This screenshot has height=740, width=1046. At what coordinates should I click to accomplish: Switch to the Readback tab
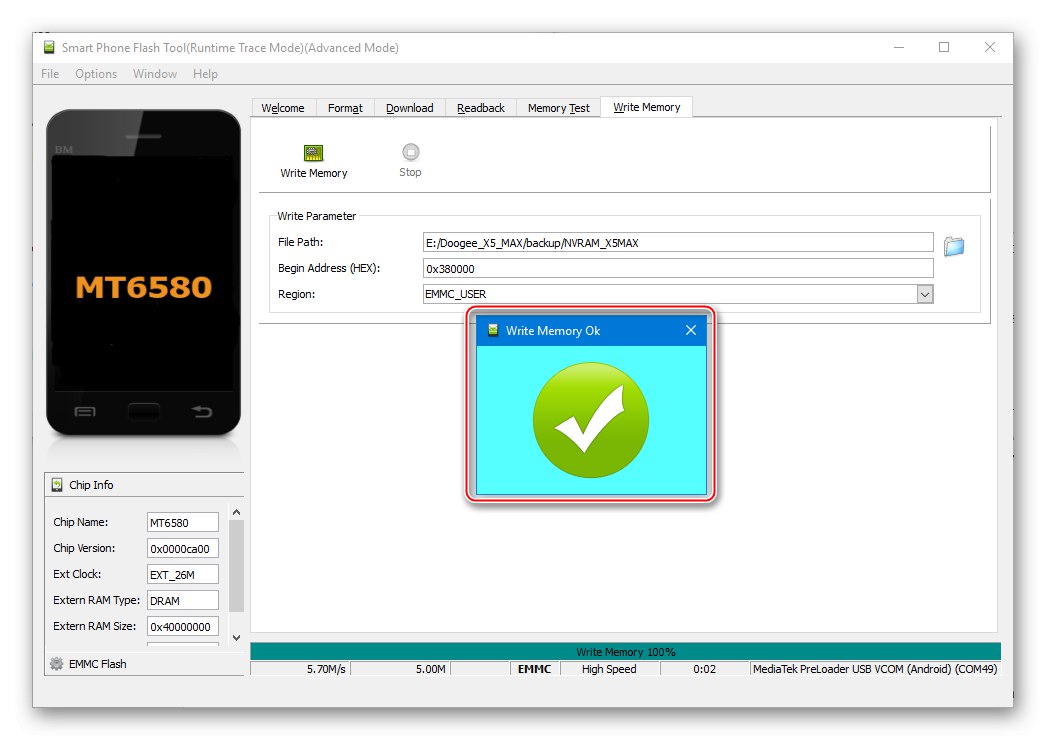point(480,107)
